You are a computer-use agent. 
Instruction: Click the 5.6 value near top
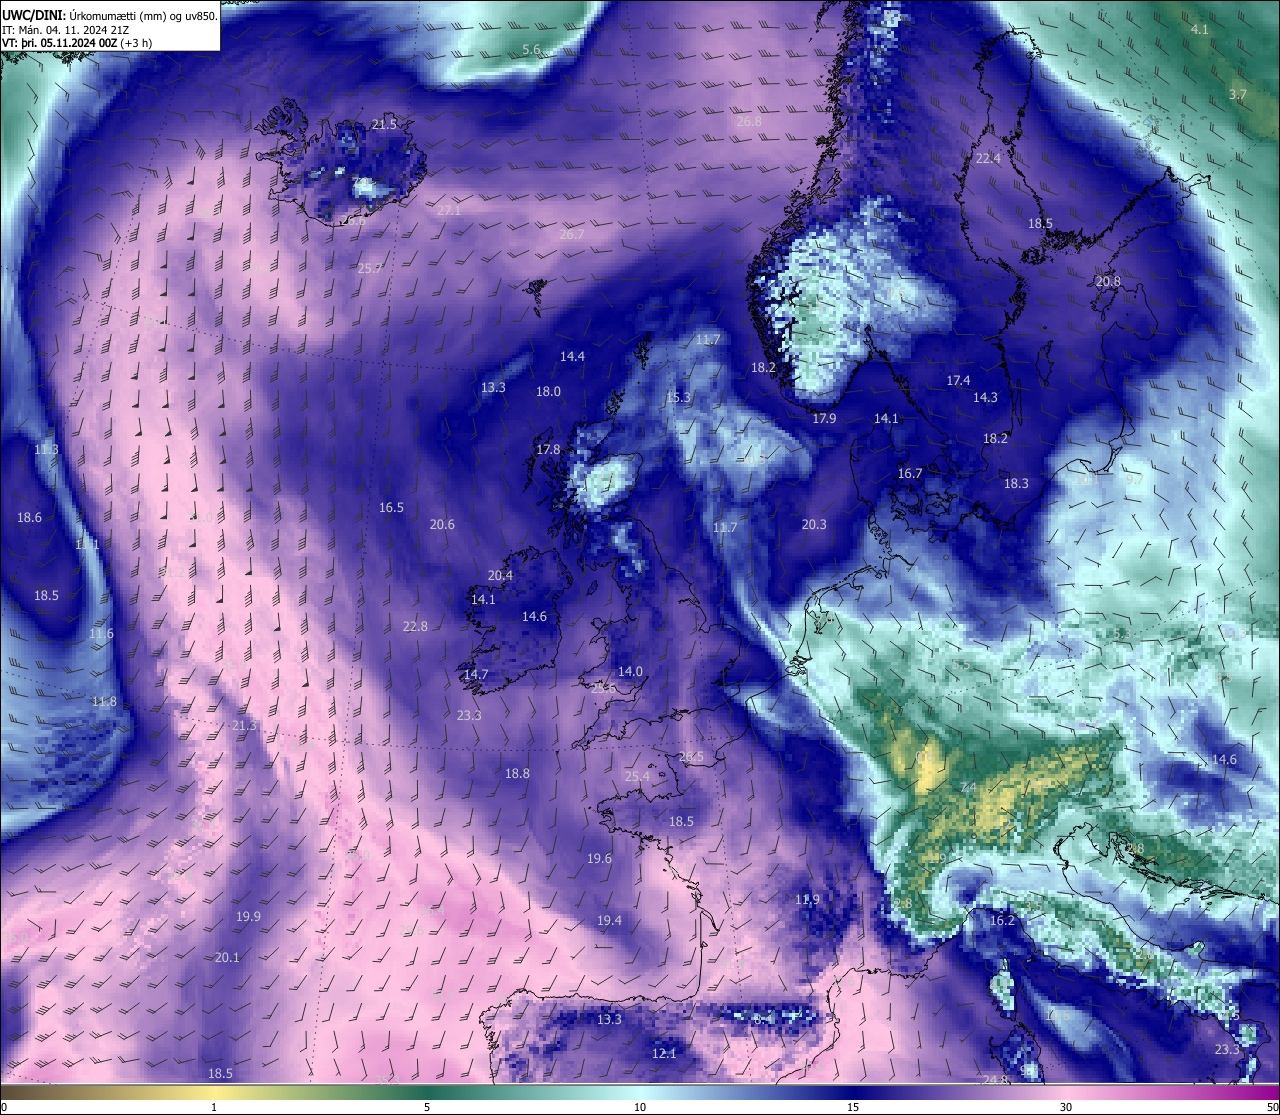(531, 49)
